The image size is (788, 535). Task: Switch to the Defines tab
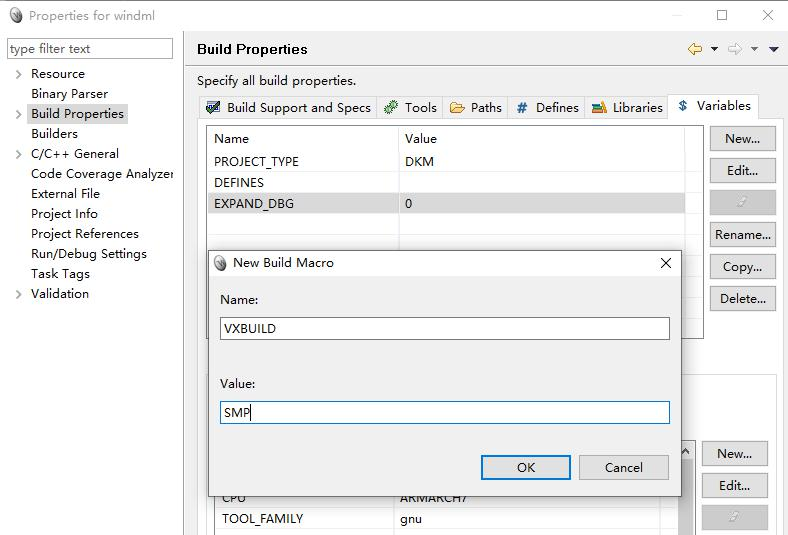click(547, 108)
